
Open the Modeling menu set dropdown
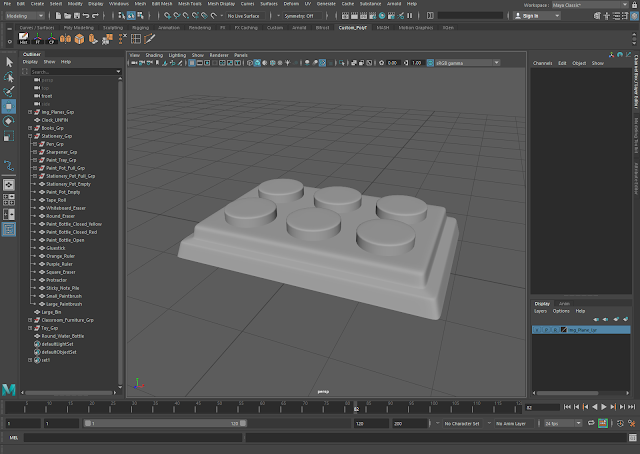click(24, 16)
